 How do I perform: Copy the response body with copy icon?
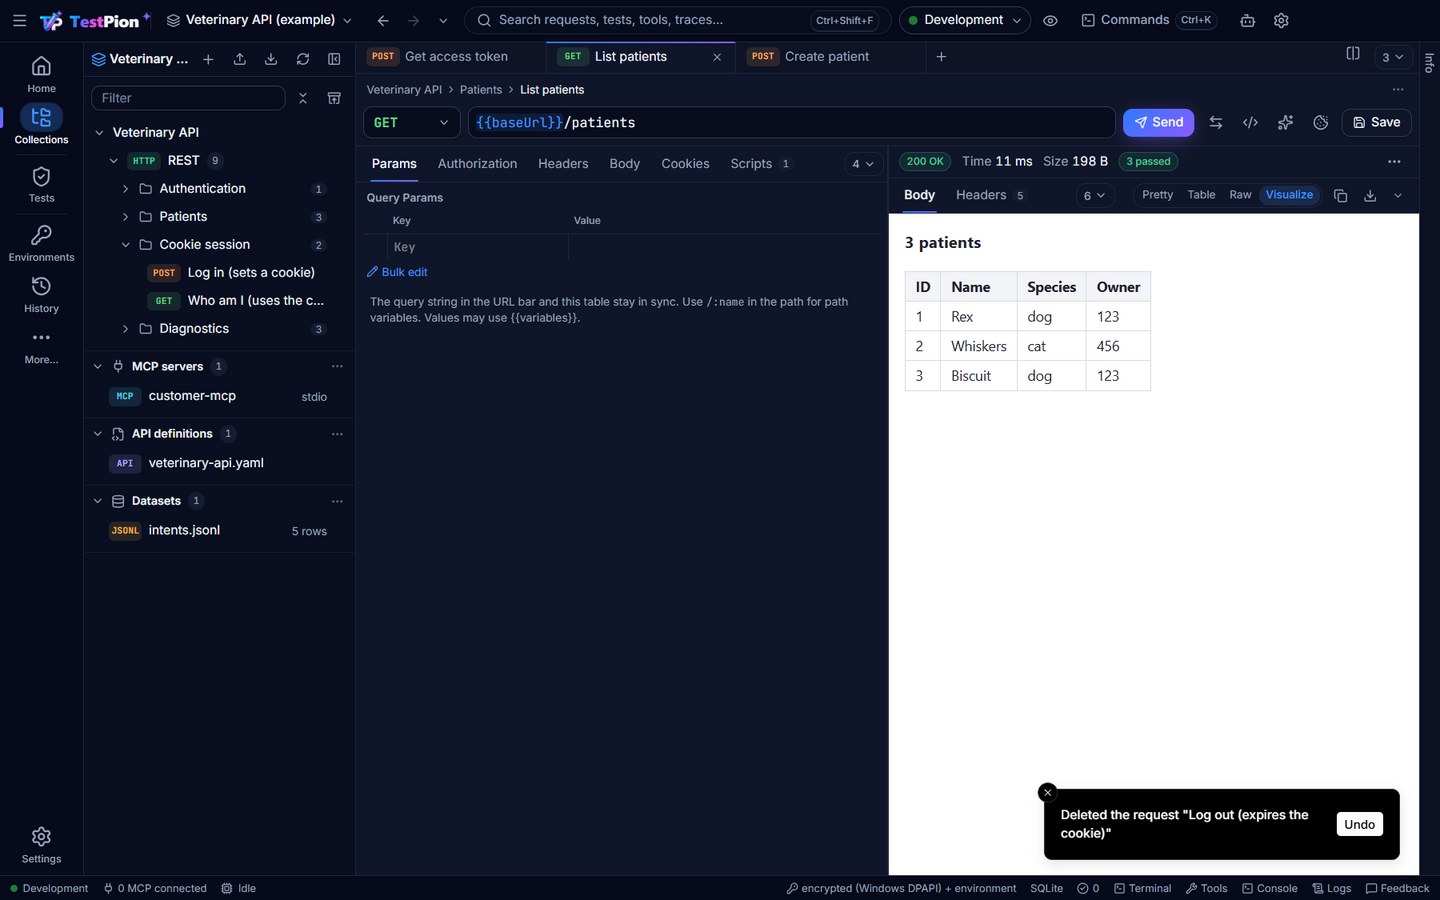click(1340, 195)
